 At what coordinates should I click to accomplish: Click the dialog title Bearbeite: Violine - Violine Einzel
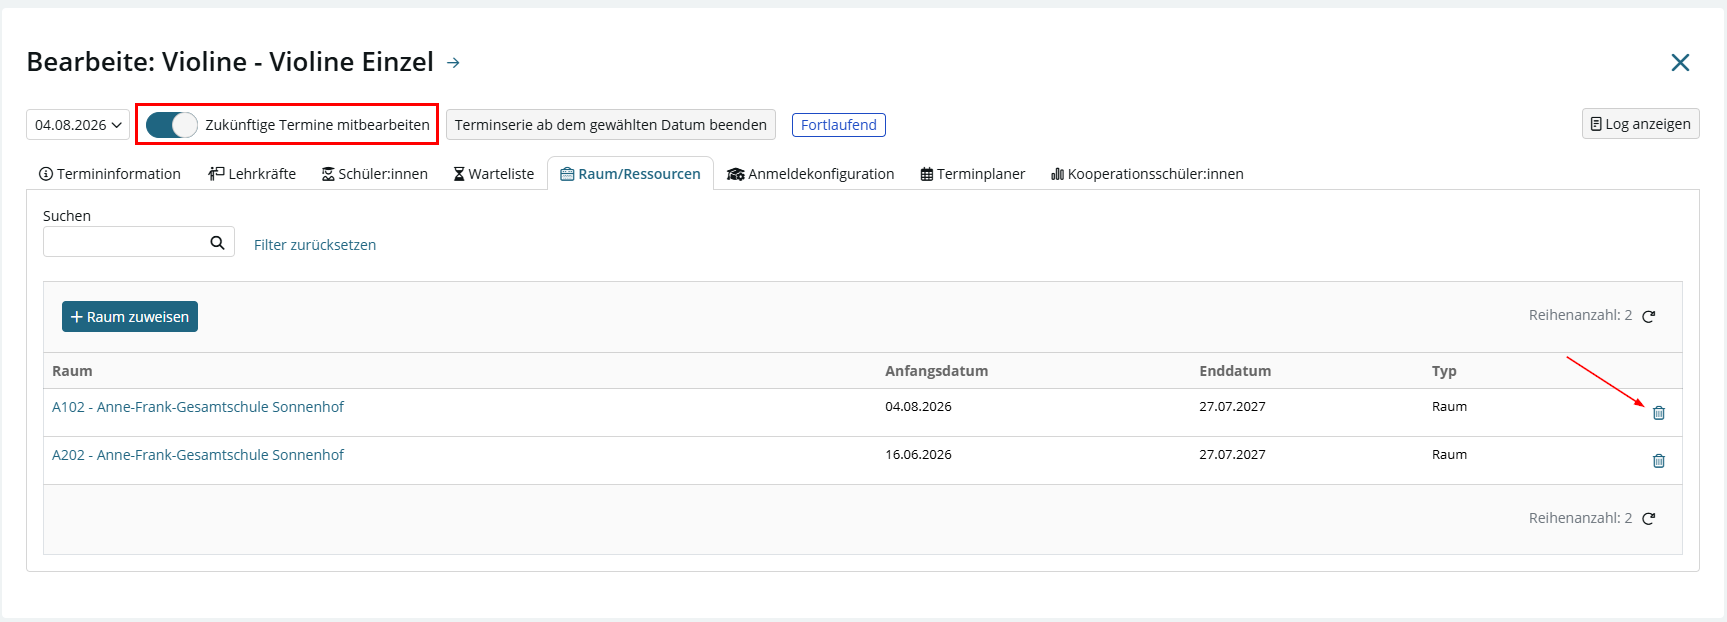coord(230,62)
